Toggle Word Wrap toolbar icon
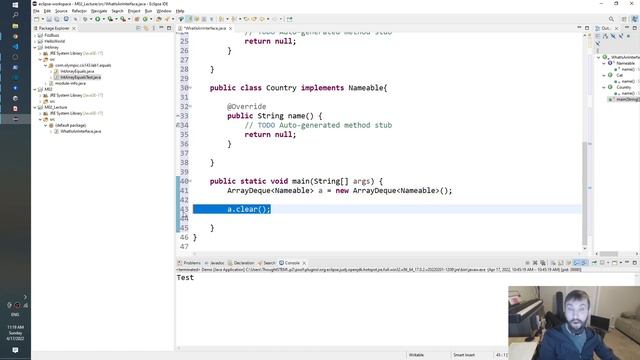Screen dimensions: 640x360 click(196, 19)
